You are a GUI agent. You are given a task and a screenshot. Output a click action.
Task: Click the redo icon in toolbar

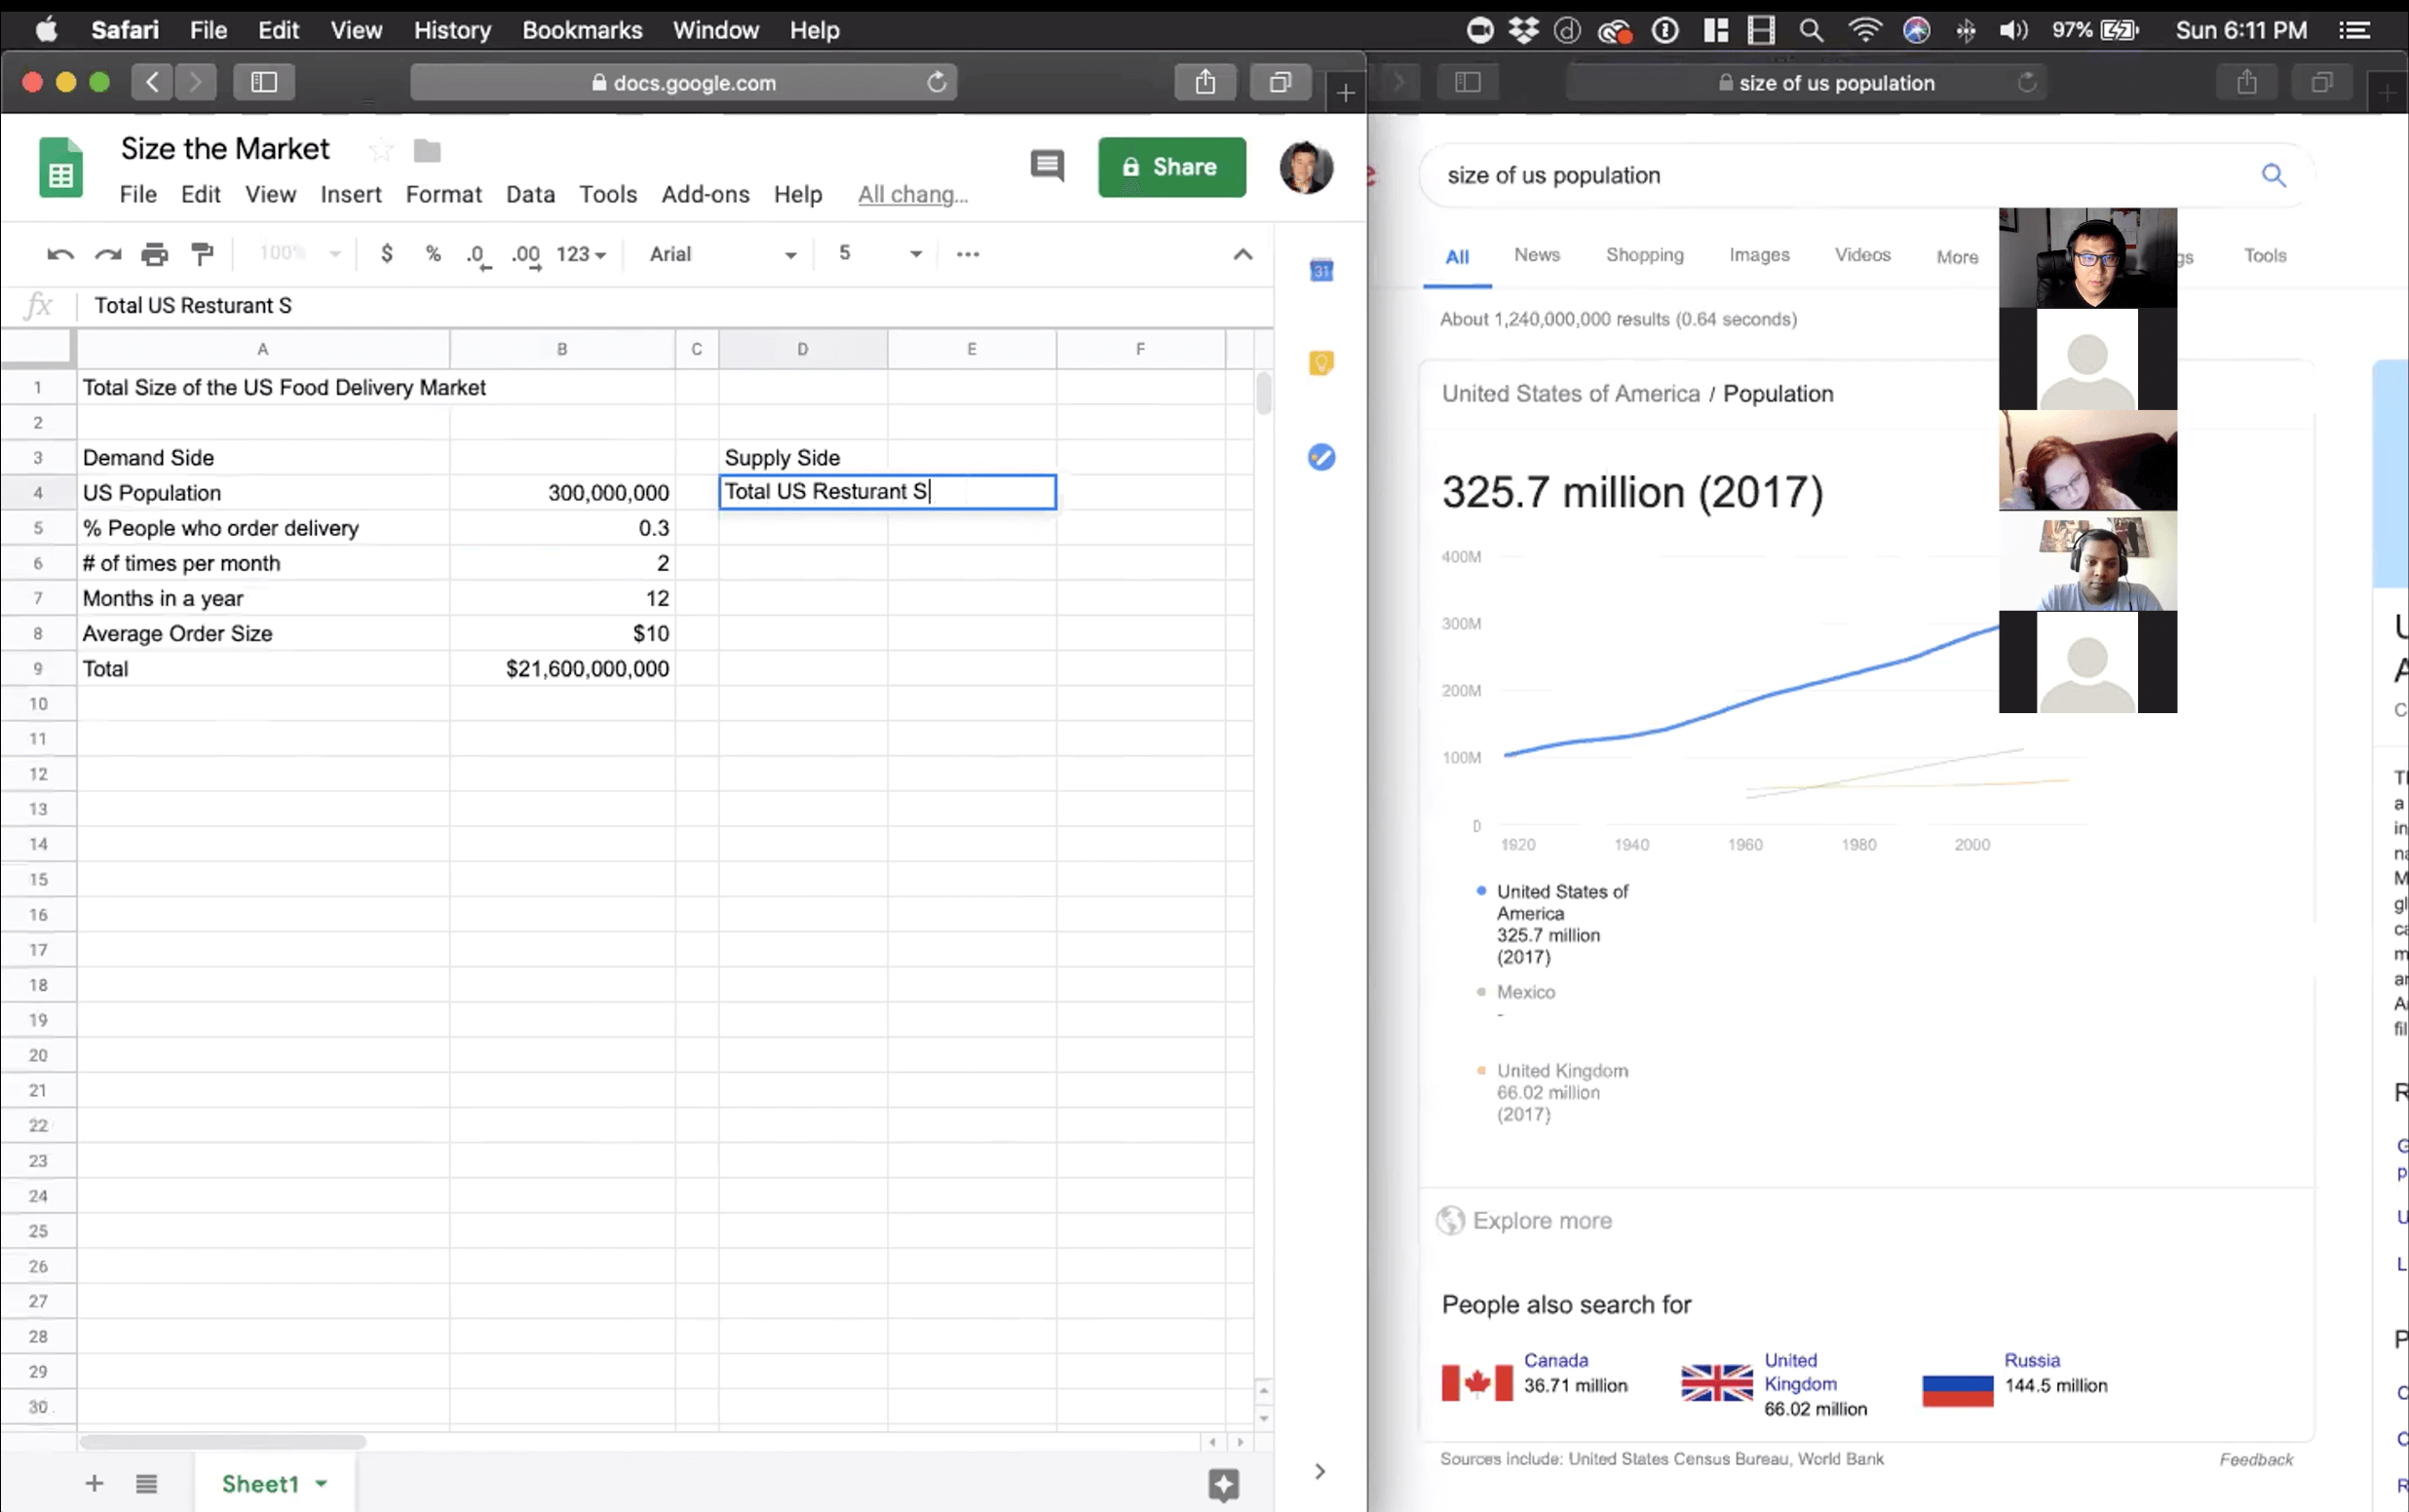tap(106, 252)
